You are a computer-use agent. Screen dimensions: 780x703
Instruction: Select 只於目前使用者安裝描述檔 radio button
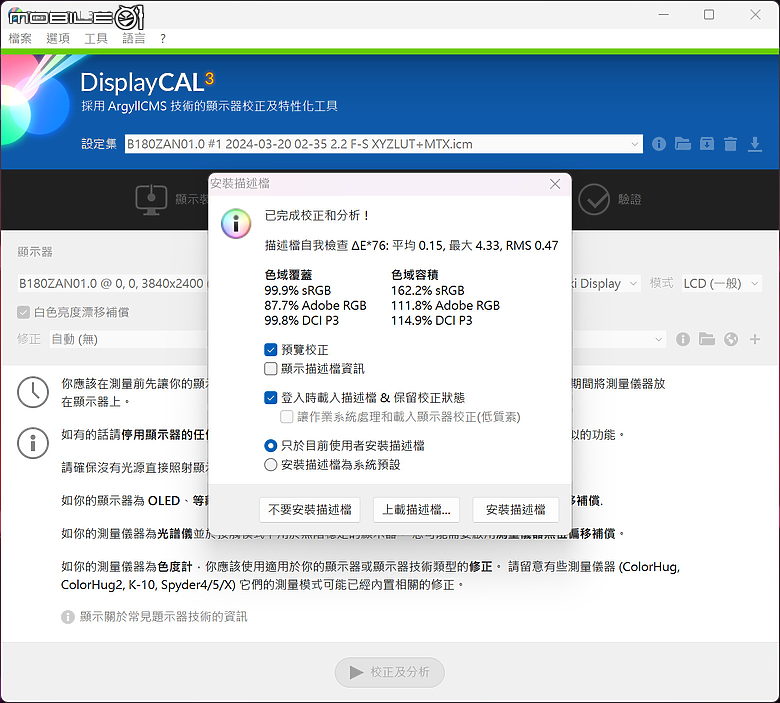[x=271, y=445]
